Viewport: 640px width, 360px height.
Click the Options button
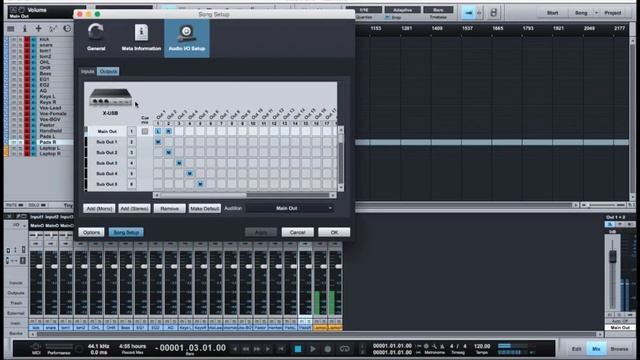tap(91, 232)
